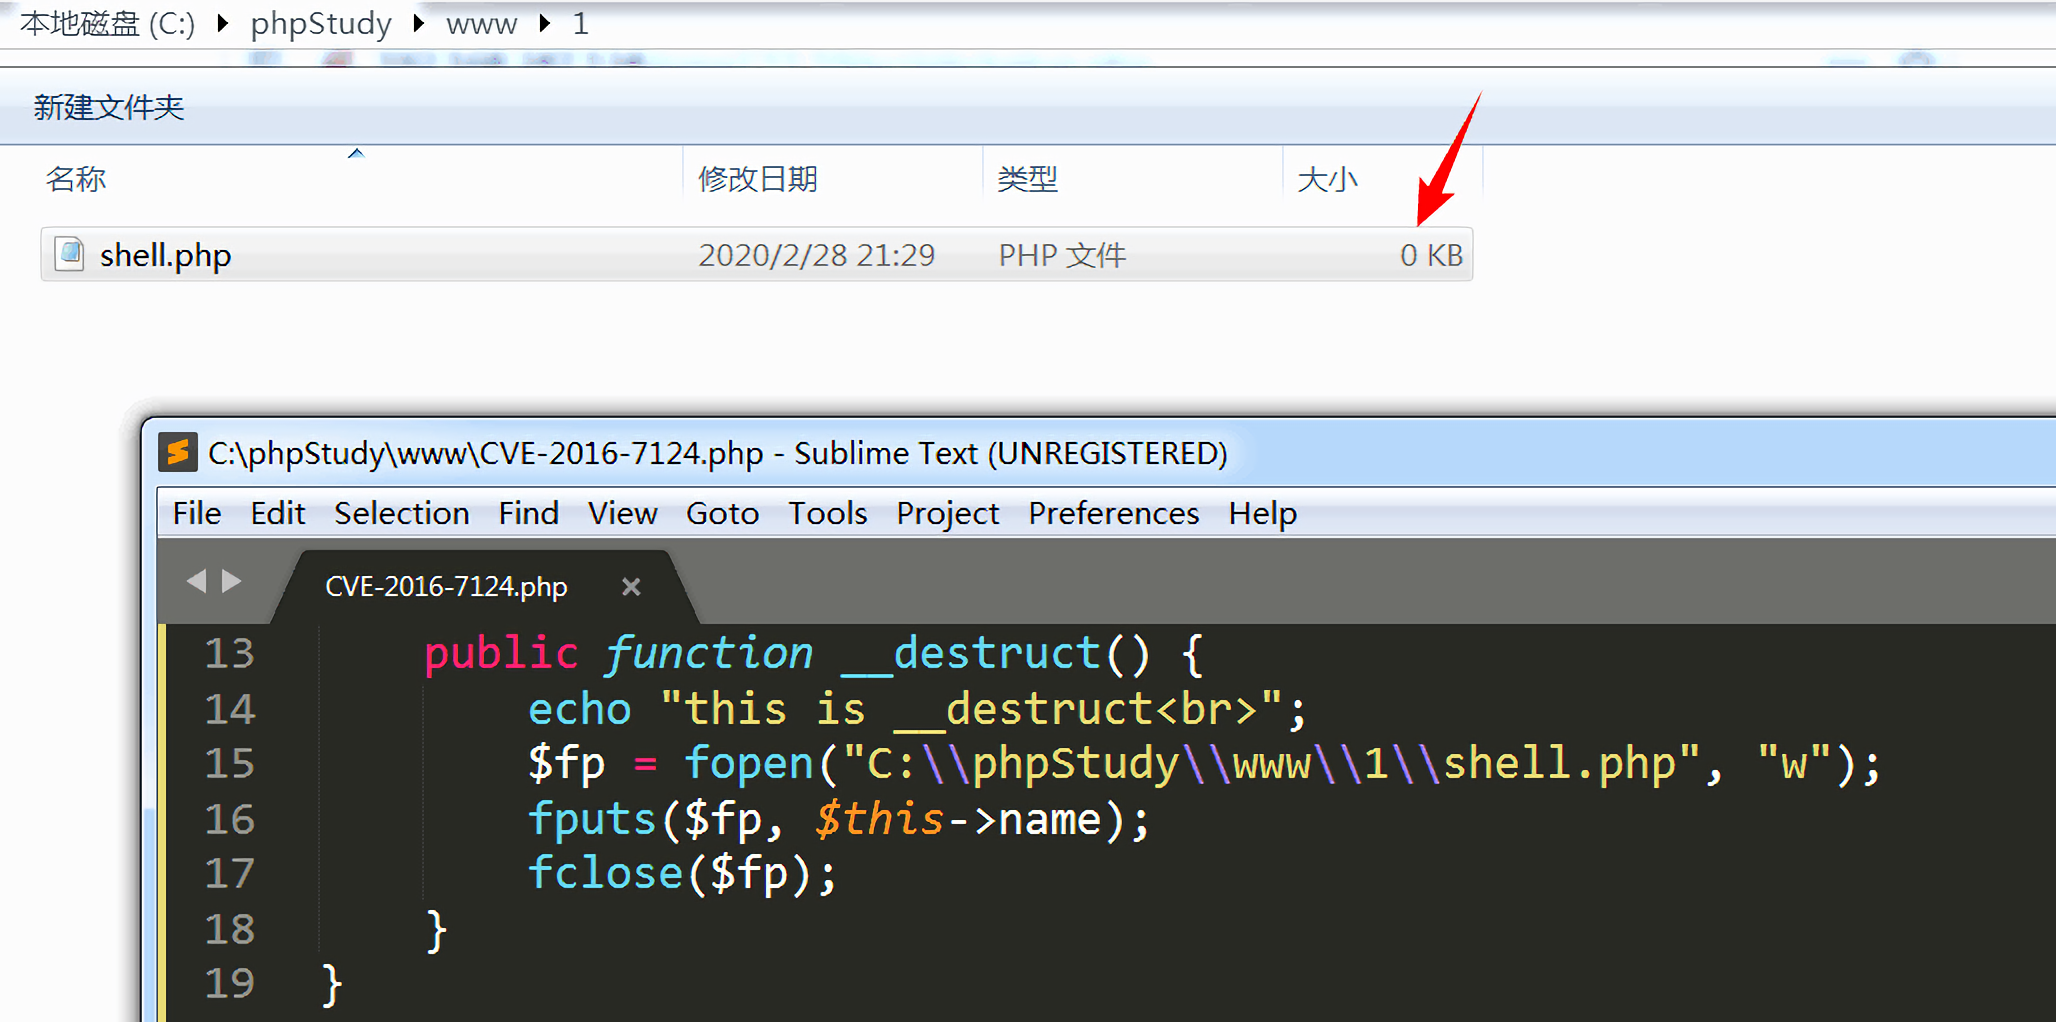The width and height of the screenshot is (2056, 1022).
Task: Click the public keyword on line 13
Action: [501, 654]
